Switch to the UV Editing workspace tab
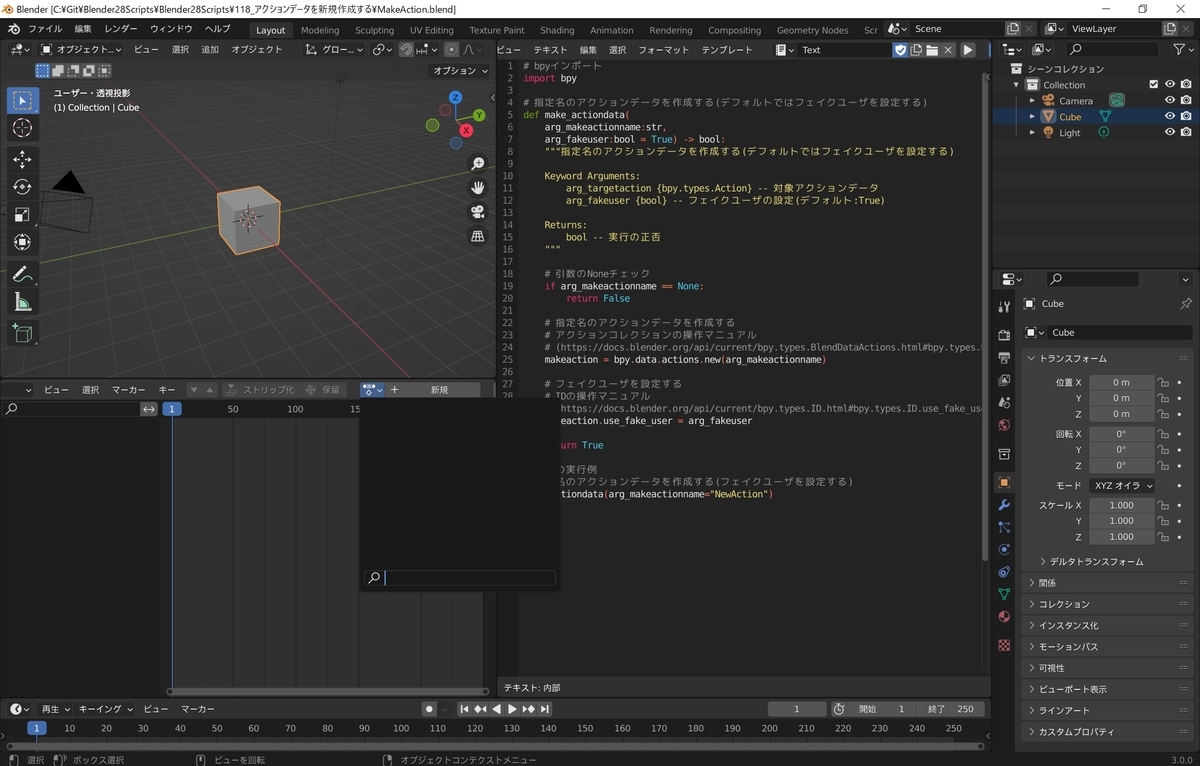The height and width of the screenshot is (766, 1200). tap(432, 30)
